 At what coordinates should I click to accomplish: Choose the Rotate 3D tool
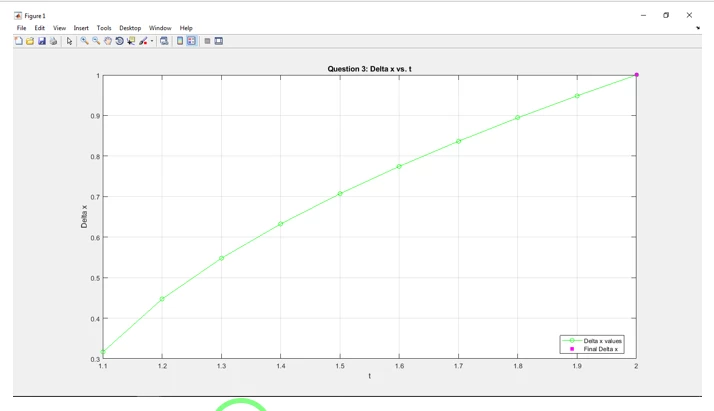(x=119, y=41)
